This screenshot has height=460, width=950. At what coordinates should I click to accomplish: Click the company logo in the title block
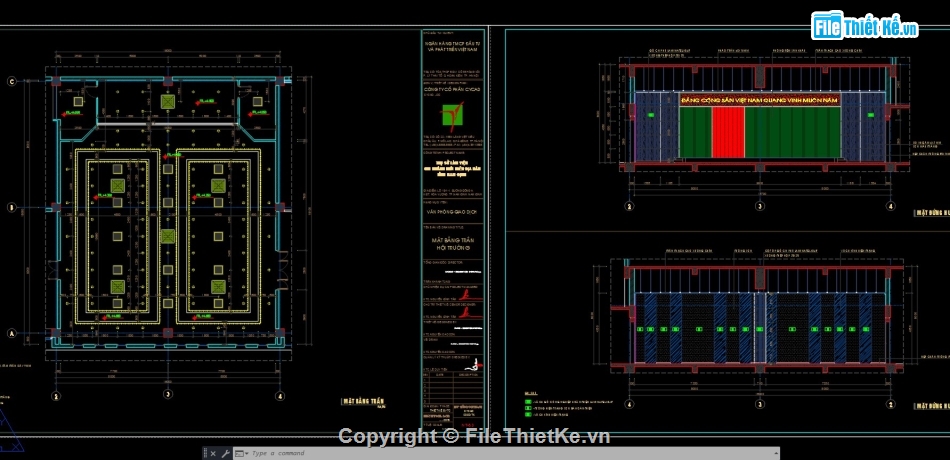(453, 118)
